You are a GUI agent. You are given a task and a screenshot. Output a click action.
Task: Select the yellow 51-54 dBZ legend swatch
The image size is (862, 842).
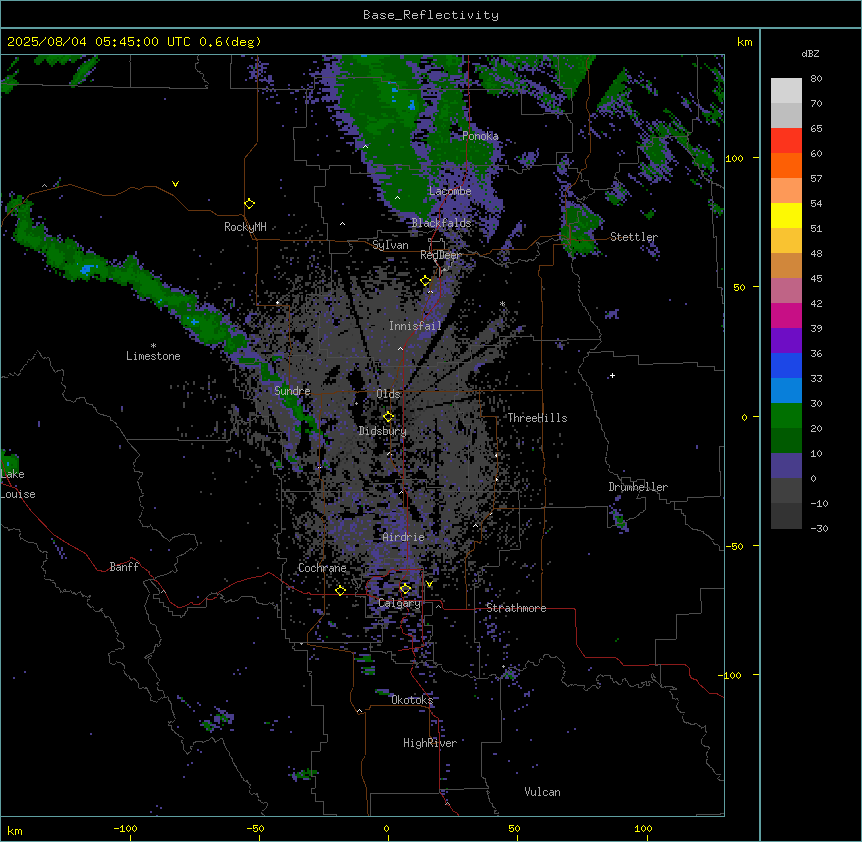(x=786, y=215)
